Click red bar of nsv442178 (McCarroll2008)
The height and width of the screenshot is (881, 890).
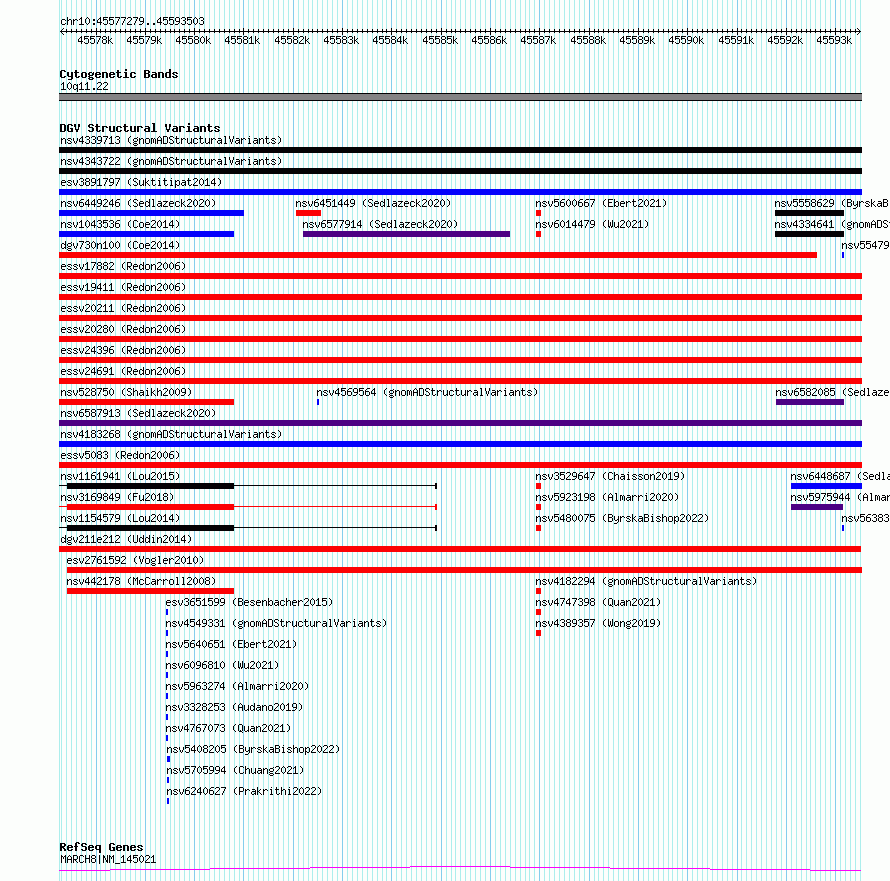point(150,591)
